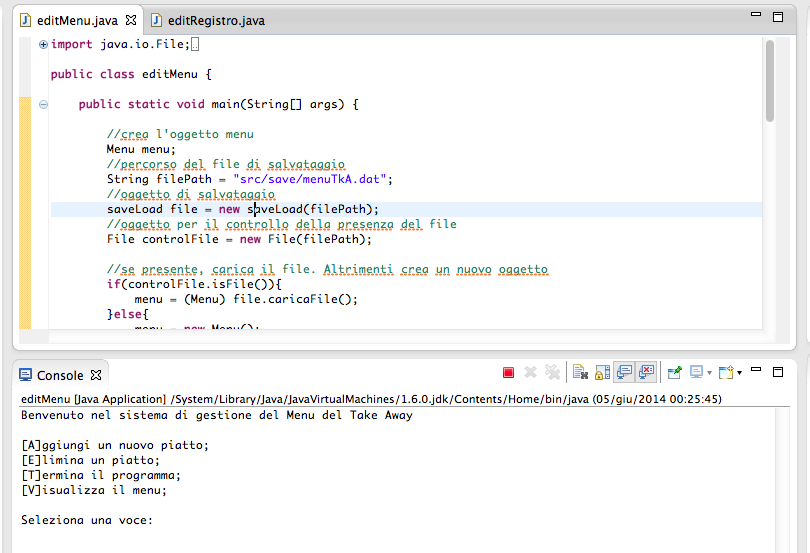
Task: Toggle Scroll Lock in the Console toolbar
Action: click(x=602, y=372)
